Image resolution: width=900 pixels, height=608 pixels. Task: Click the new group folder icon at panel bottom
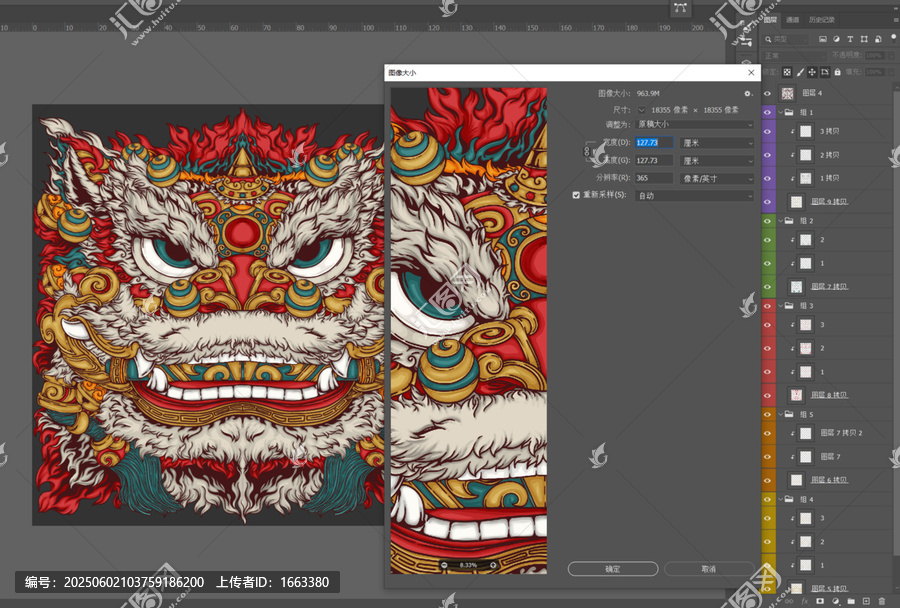(851, 601)
